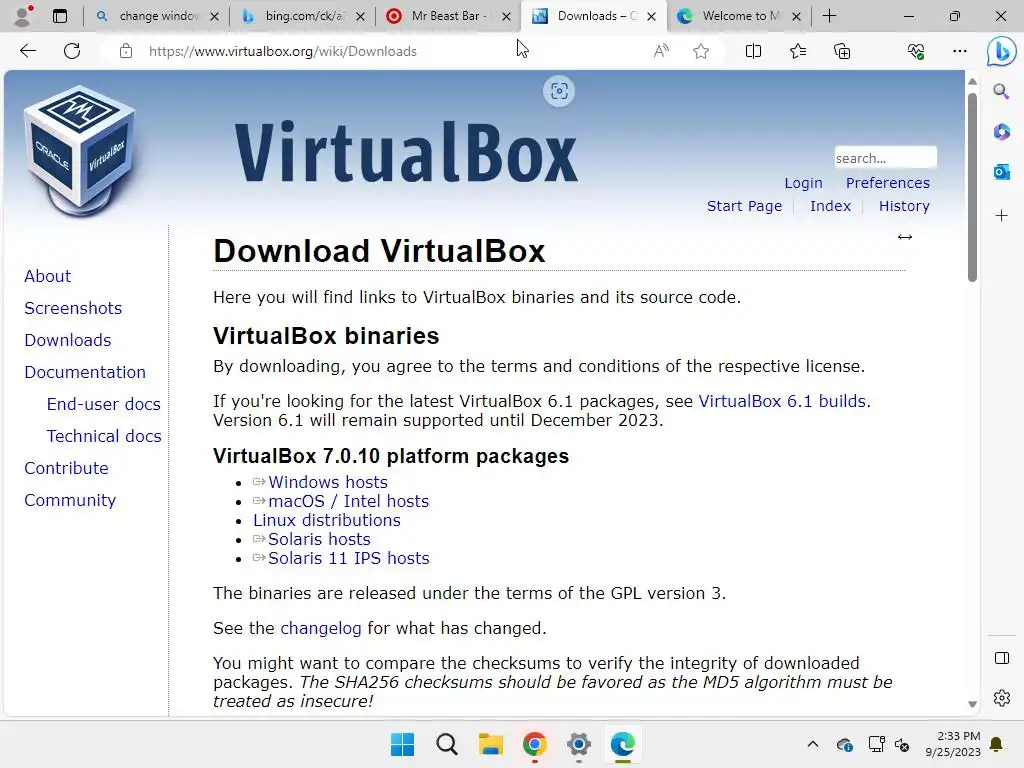Click the visual search icon over banner
1024x768 pixels.
559,91
